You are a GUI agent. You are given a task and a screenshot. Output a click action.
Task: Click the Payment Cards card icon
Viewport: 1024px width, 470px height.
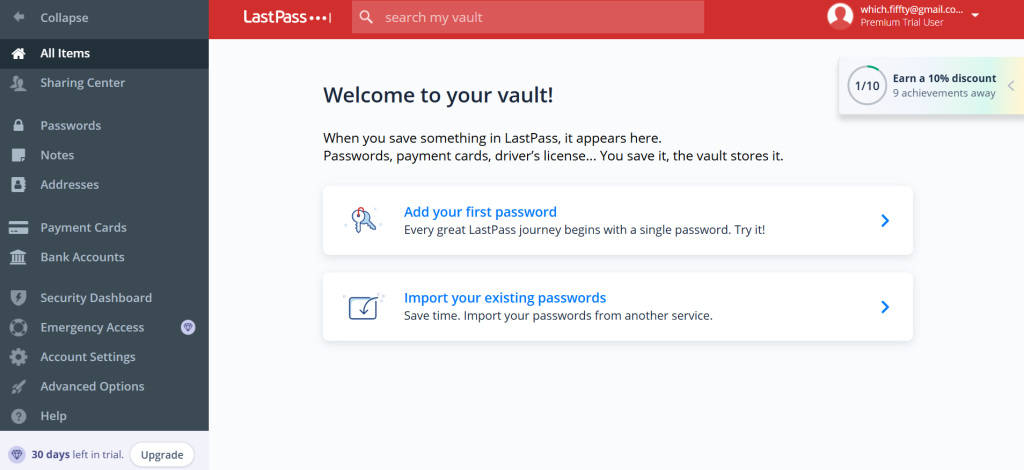(x=18, y=228)
